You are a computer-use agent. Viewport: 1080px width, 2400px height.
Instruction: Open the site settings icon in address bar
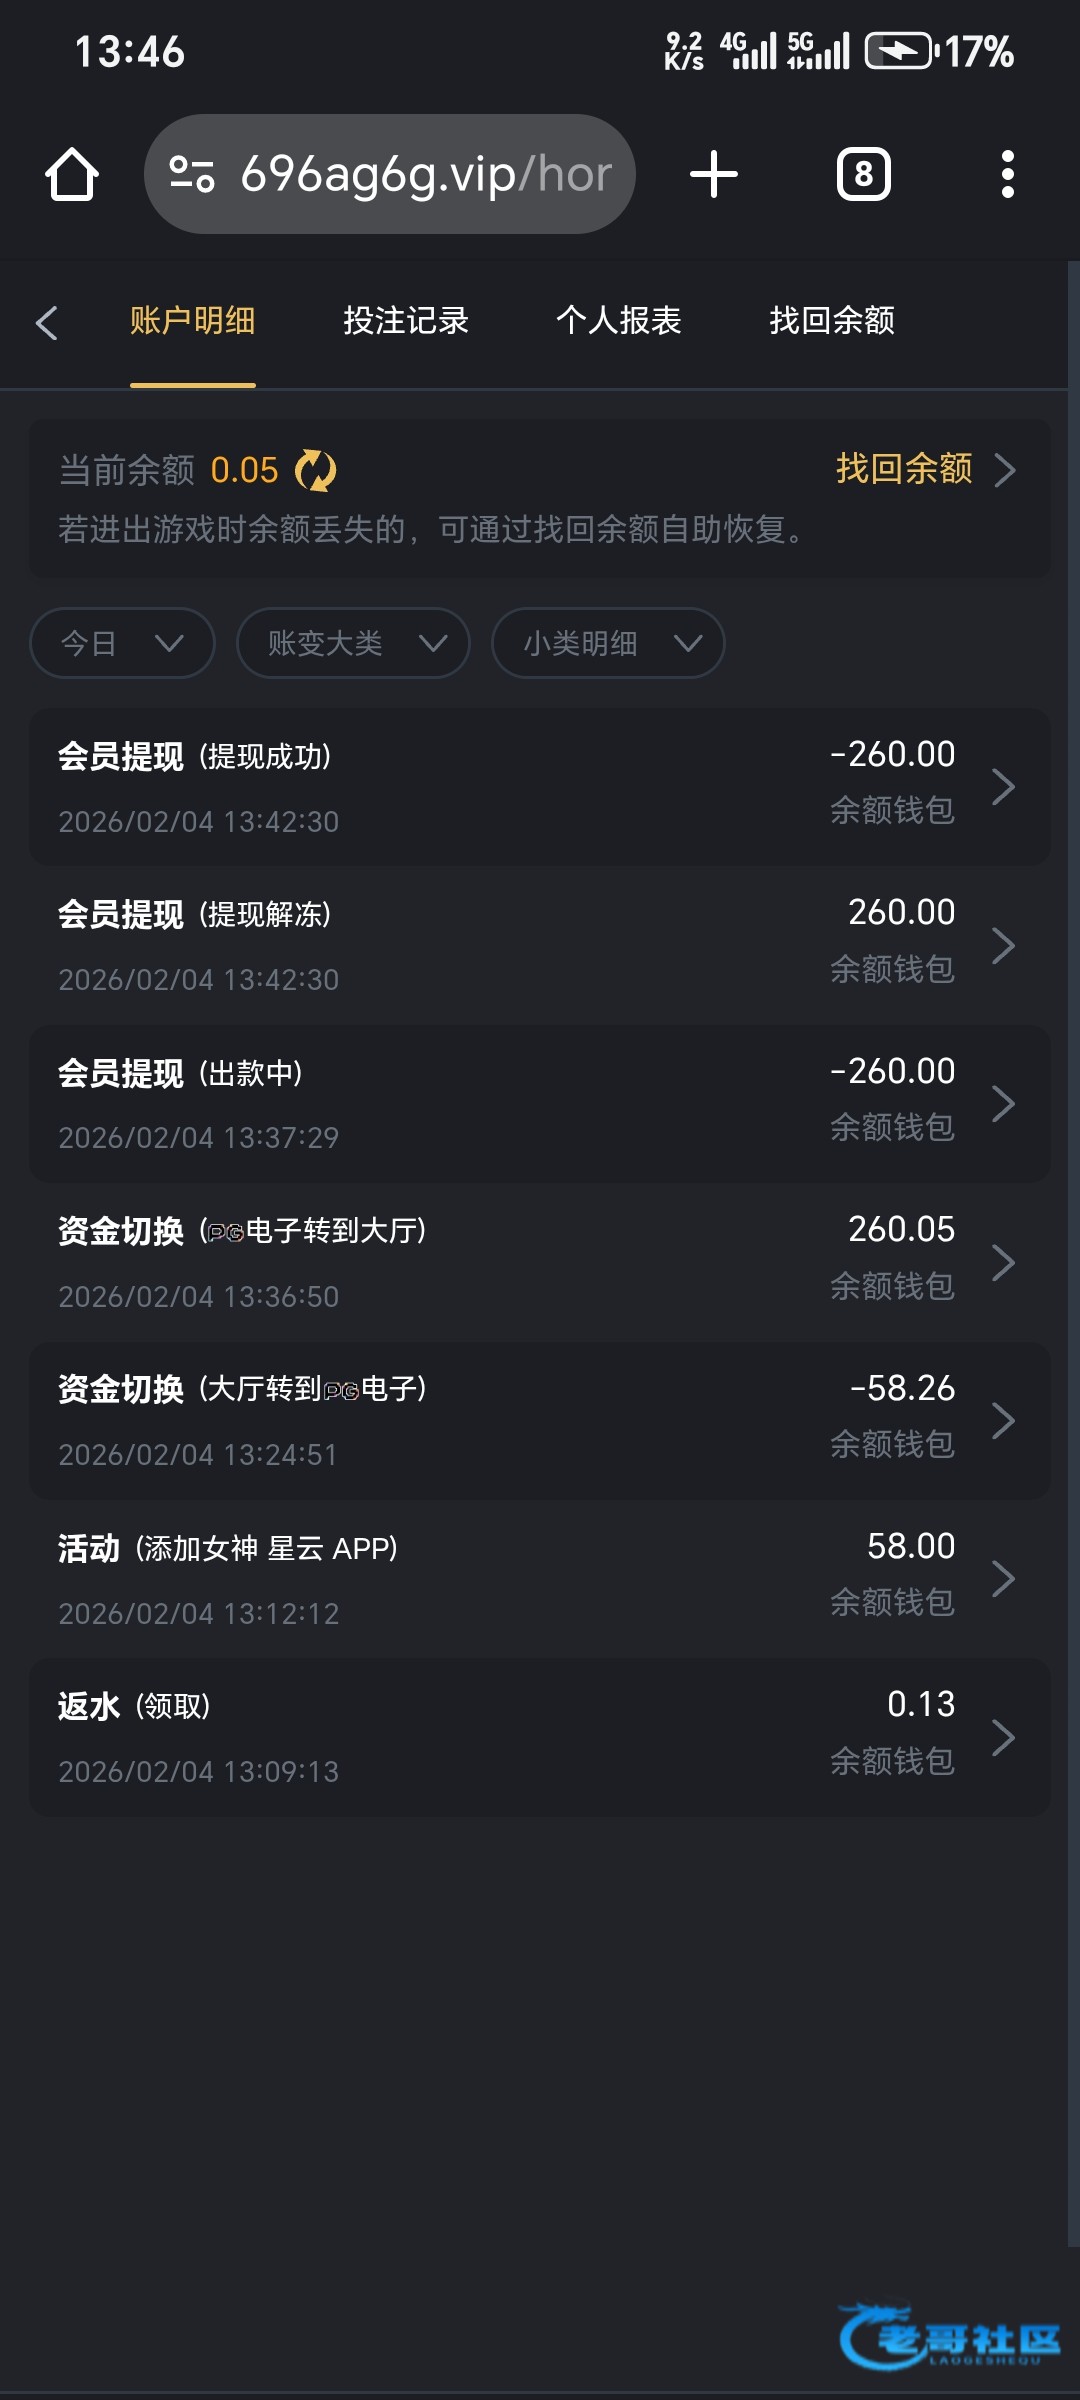pyautogui.click(x=192, y=174)
